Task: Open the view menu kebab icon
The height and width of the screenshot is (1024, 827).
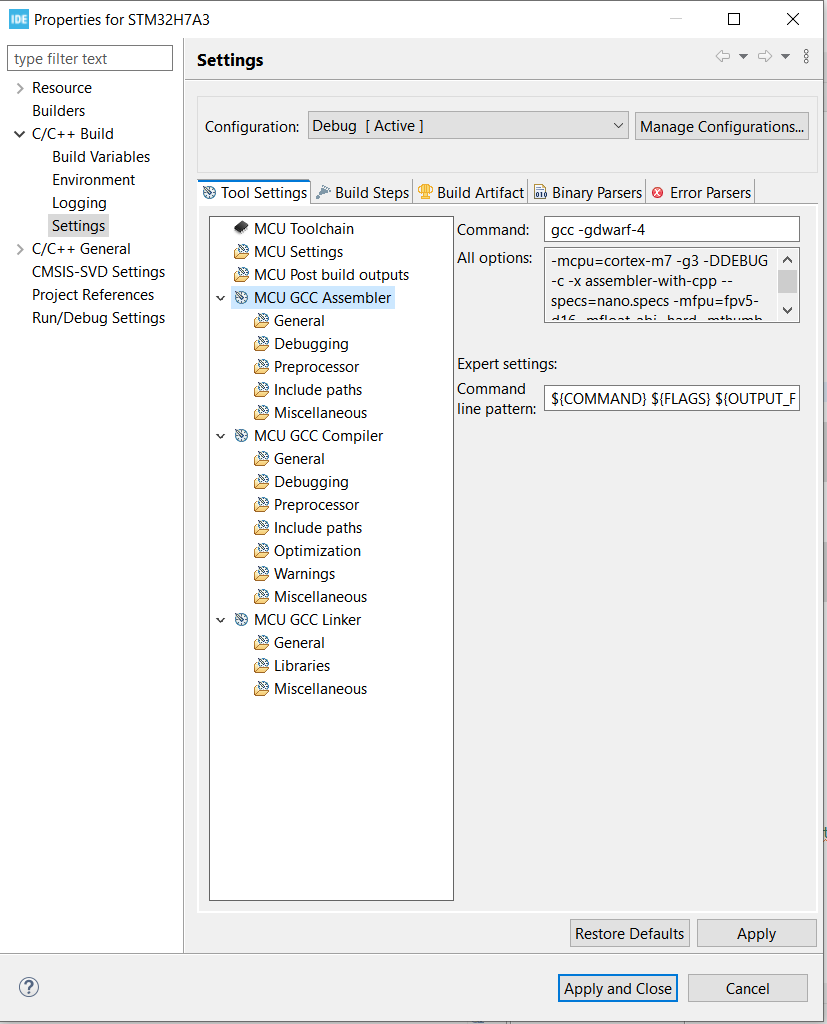Action: pos(806,57)
